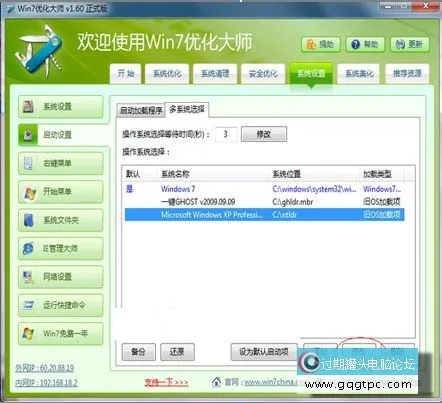
Task: Click the 外网IP address link
Action: coord(44,368)
